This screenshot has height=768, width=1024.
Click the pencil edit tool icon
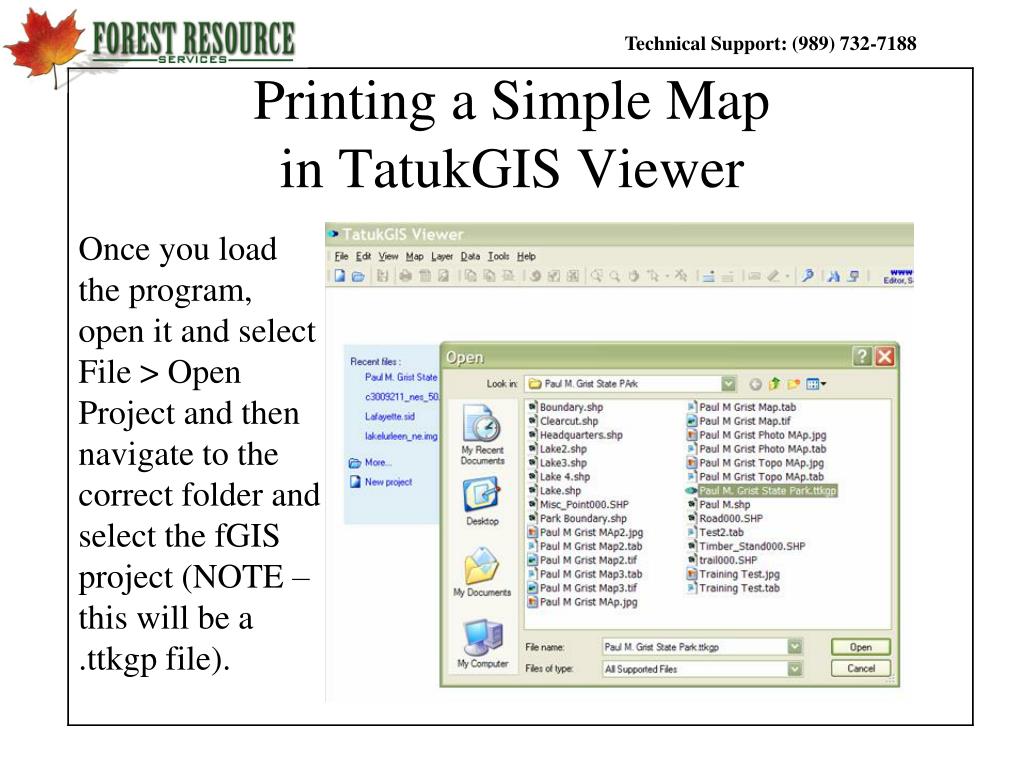pyautogui.click(x=774, y=276)
